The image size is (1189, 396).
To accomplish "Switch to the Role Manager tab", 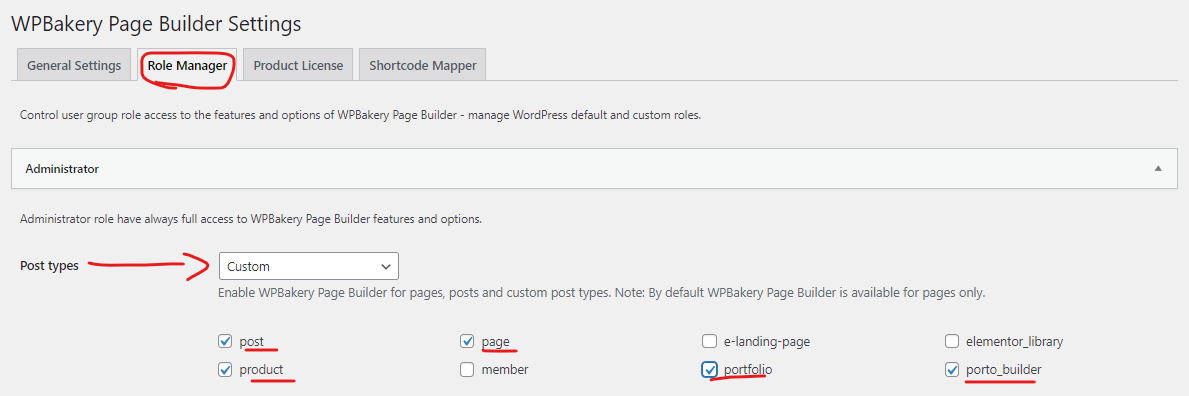I will [187, 65].
